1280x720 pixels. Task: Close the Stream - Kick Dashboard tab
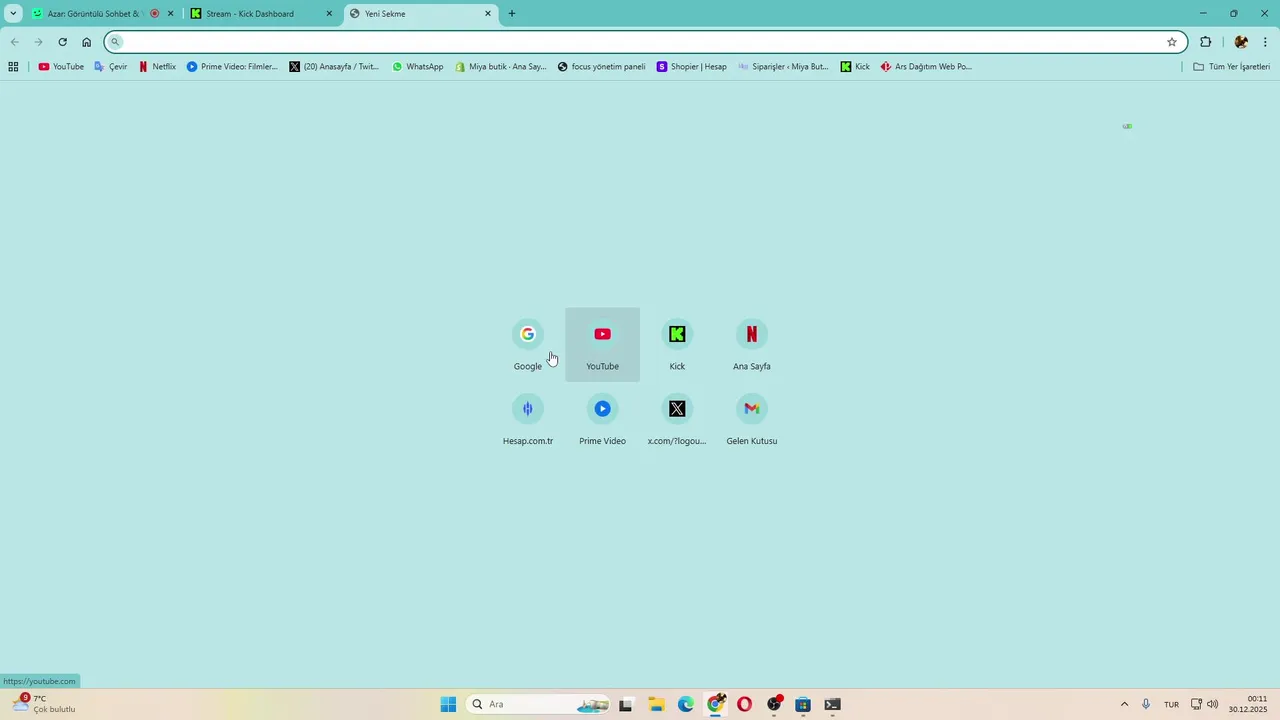(329, 14)
